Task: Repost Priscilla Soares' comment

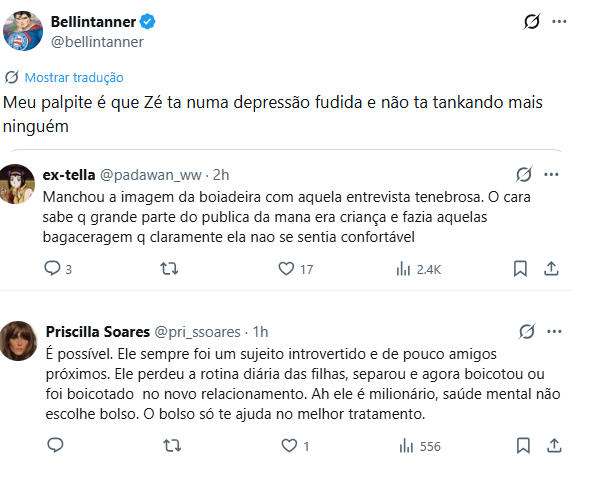Action: pyautogui.click(x=170, y=446)
